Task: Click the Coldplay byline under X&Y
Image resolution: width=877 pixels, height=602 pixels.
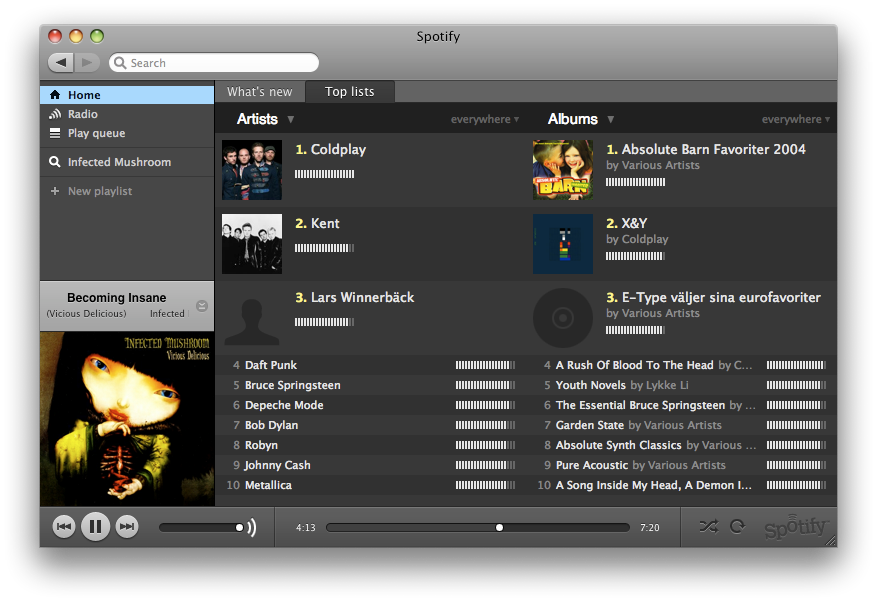Action: pyautogui.click(x=645, y=239)
